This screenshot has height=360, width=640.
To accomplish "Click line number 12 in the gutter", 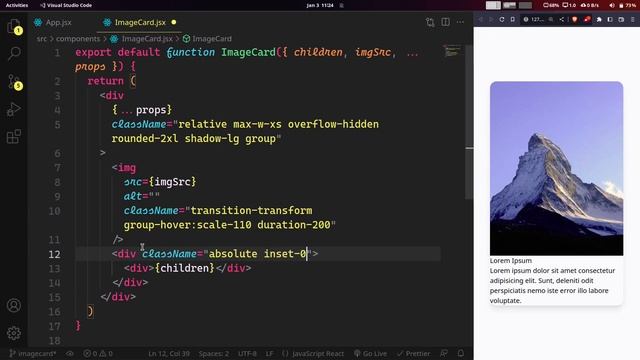I will (x=54, y=254).
